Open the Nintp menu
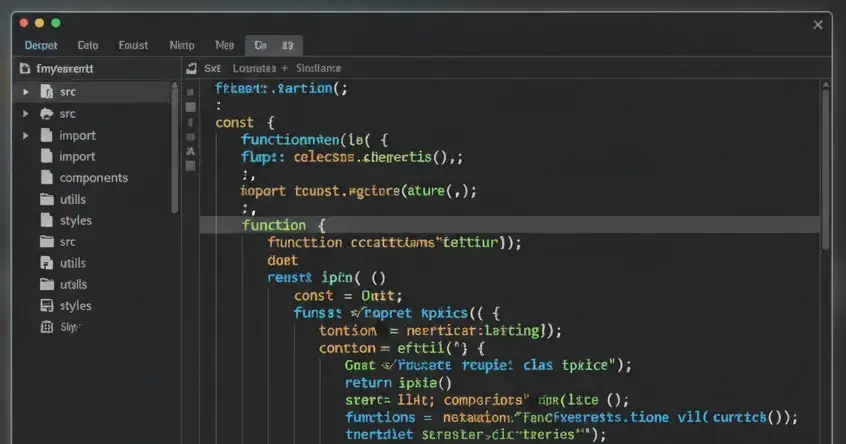This screenshot has height=444, width=846. pos(182,45)
